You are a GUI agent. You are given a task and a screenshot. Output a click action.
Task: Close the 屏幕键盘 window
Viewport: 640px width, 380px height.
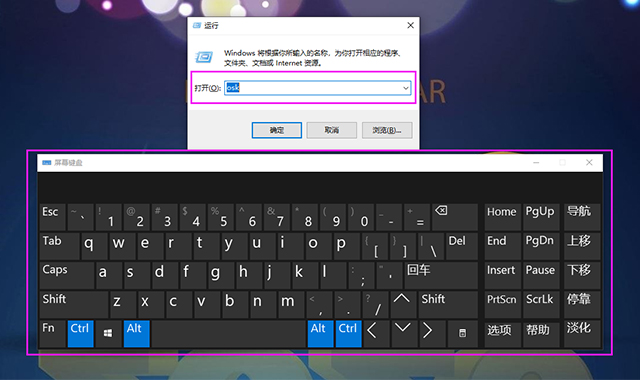589,162
